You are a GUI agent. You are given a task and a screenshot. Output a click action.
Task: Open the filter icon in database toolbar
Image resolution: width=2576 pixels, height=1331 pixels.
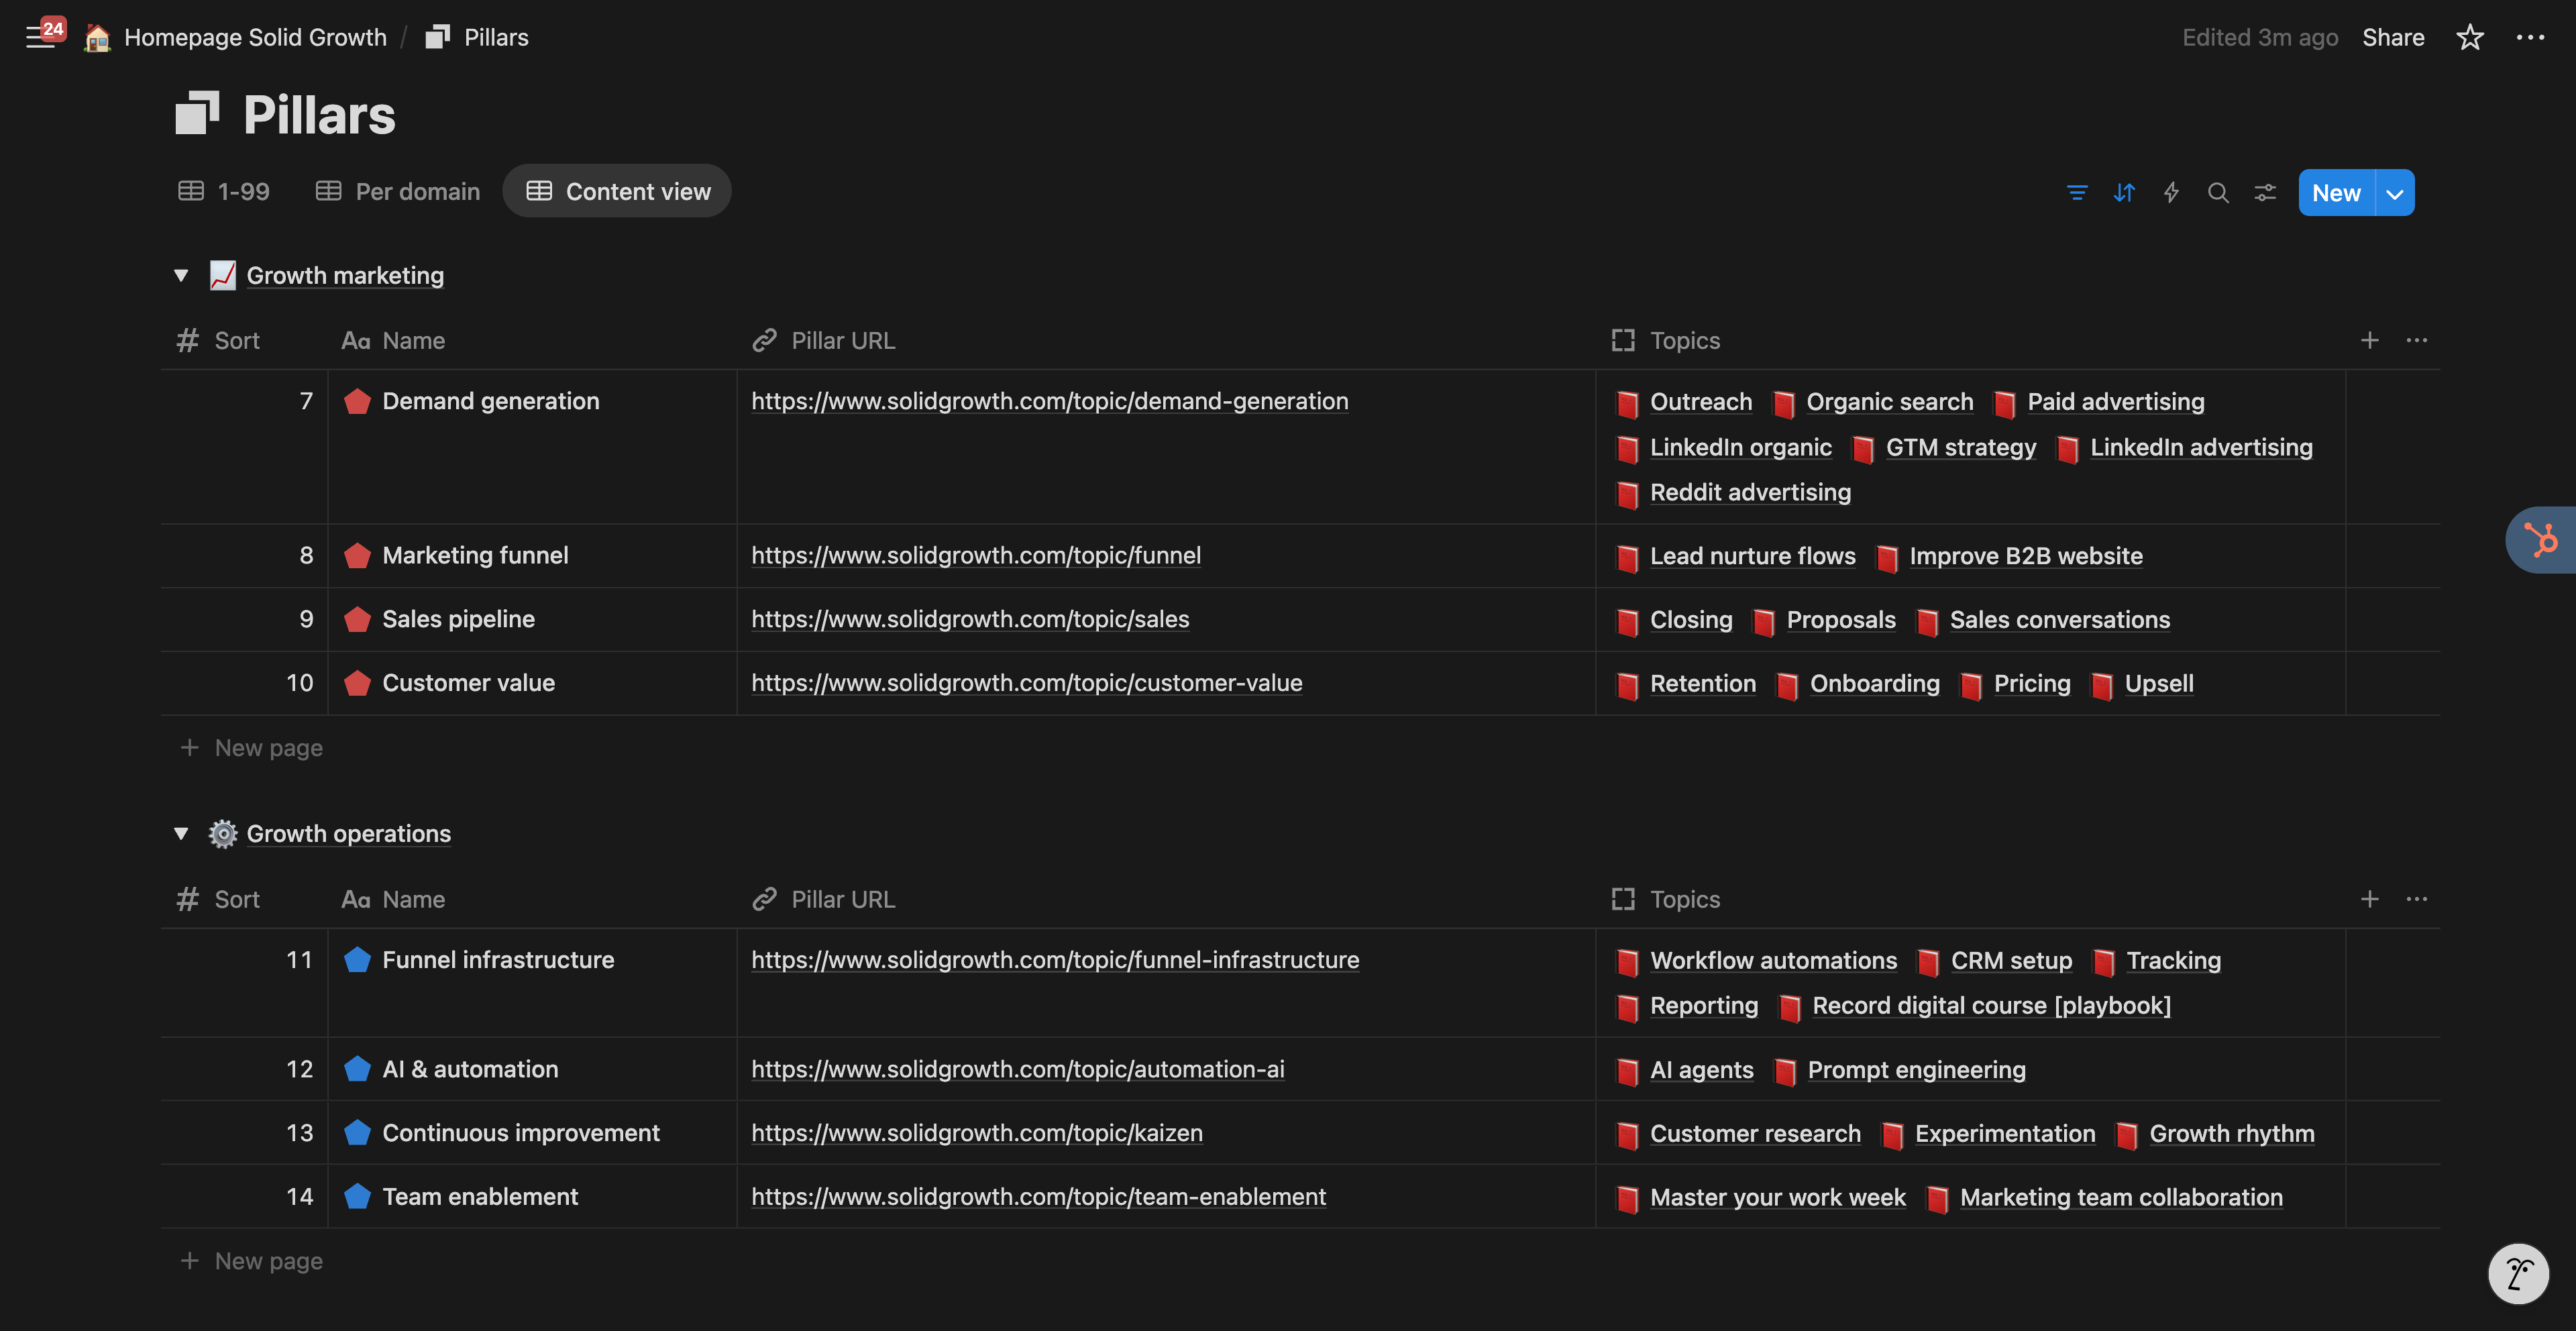[x=2077, y=193]
